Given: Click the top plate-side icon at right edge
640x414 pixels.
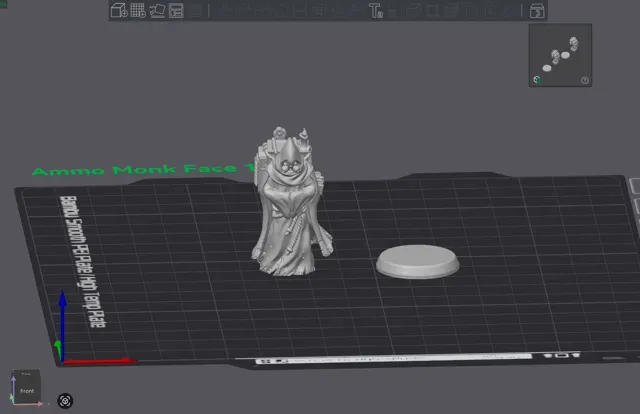Looking at the screenshot, I should 635,186.
